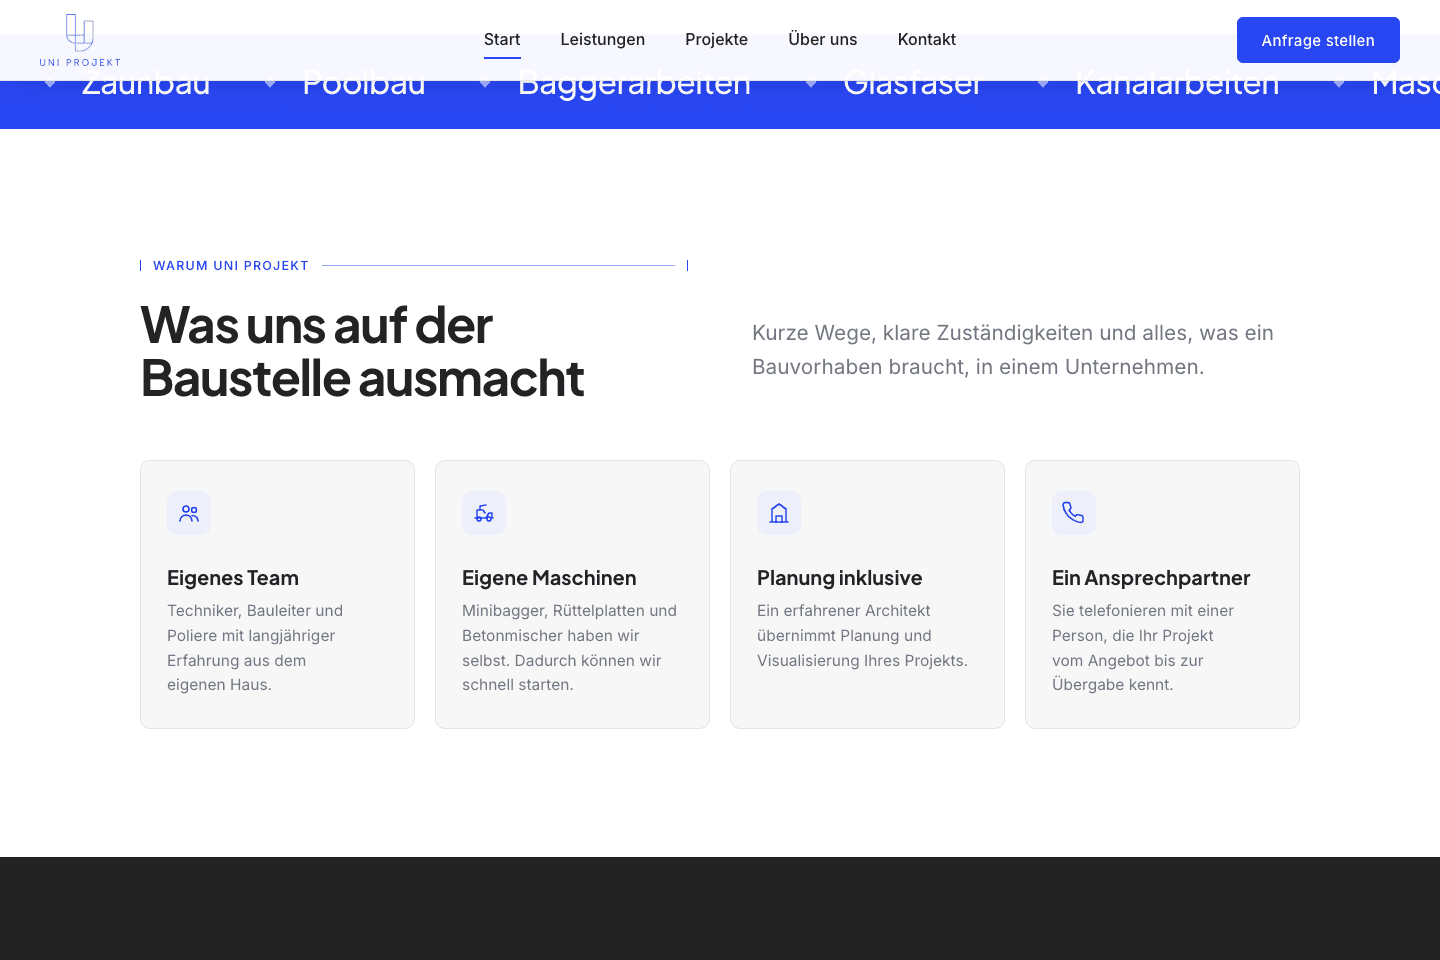Open the Über uns navigation item
This screenshot has width=1440, height=960.
(x=823, y=39)
